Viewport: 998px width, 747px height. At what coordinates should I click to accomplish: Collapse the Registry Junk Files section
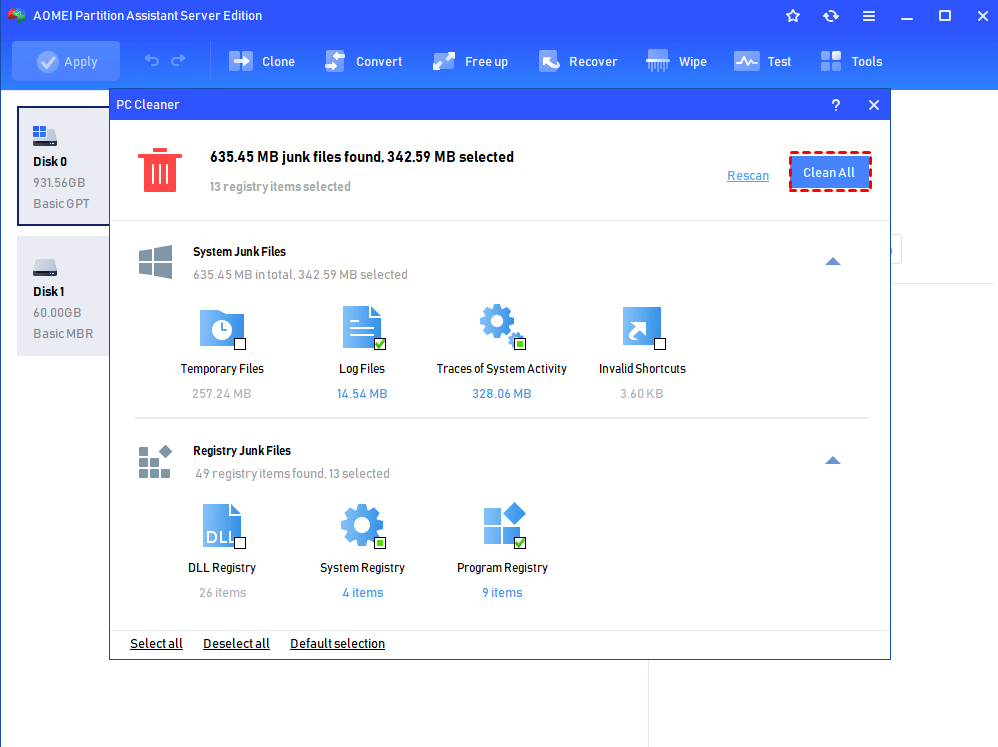(833, 461)
